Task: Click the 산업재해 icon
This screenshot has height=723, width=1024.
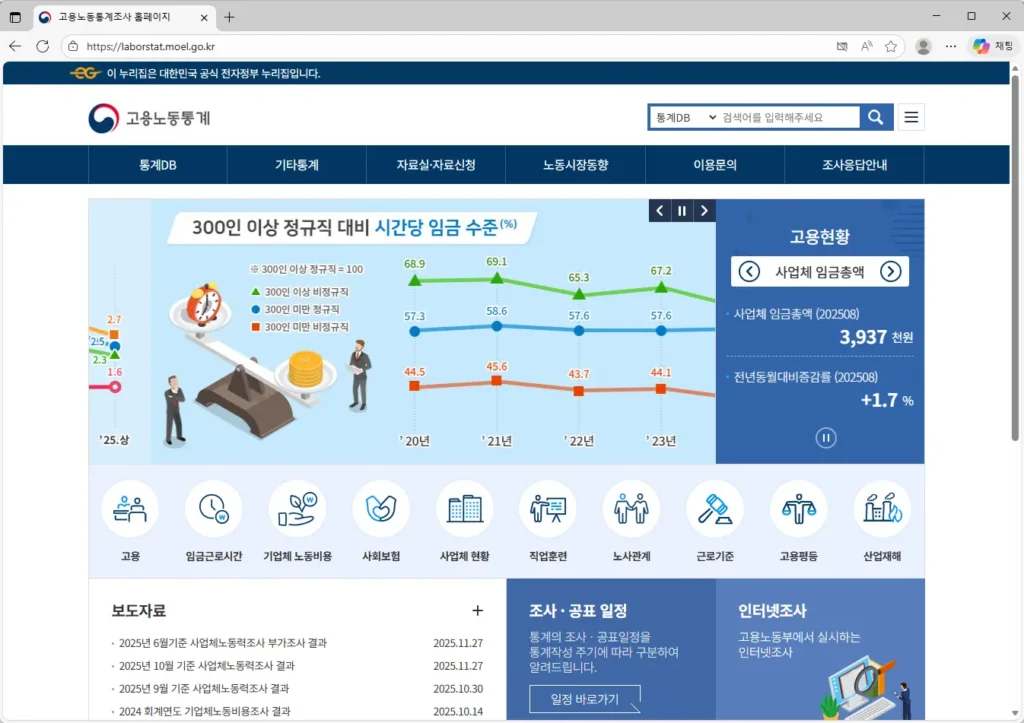Action: click(x=881, y=510)
